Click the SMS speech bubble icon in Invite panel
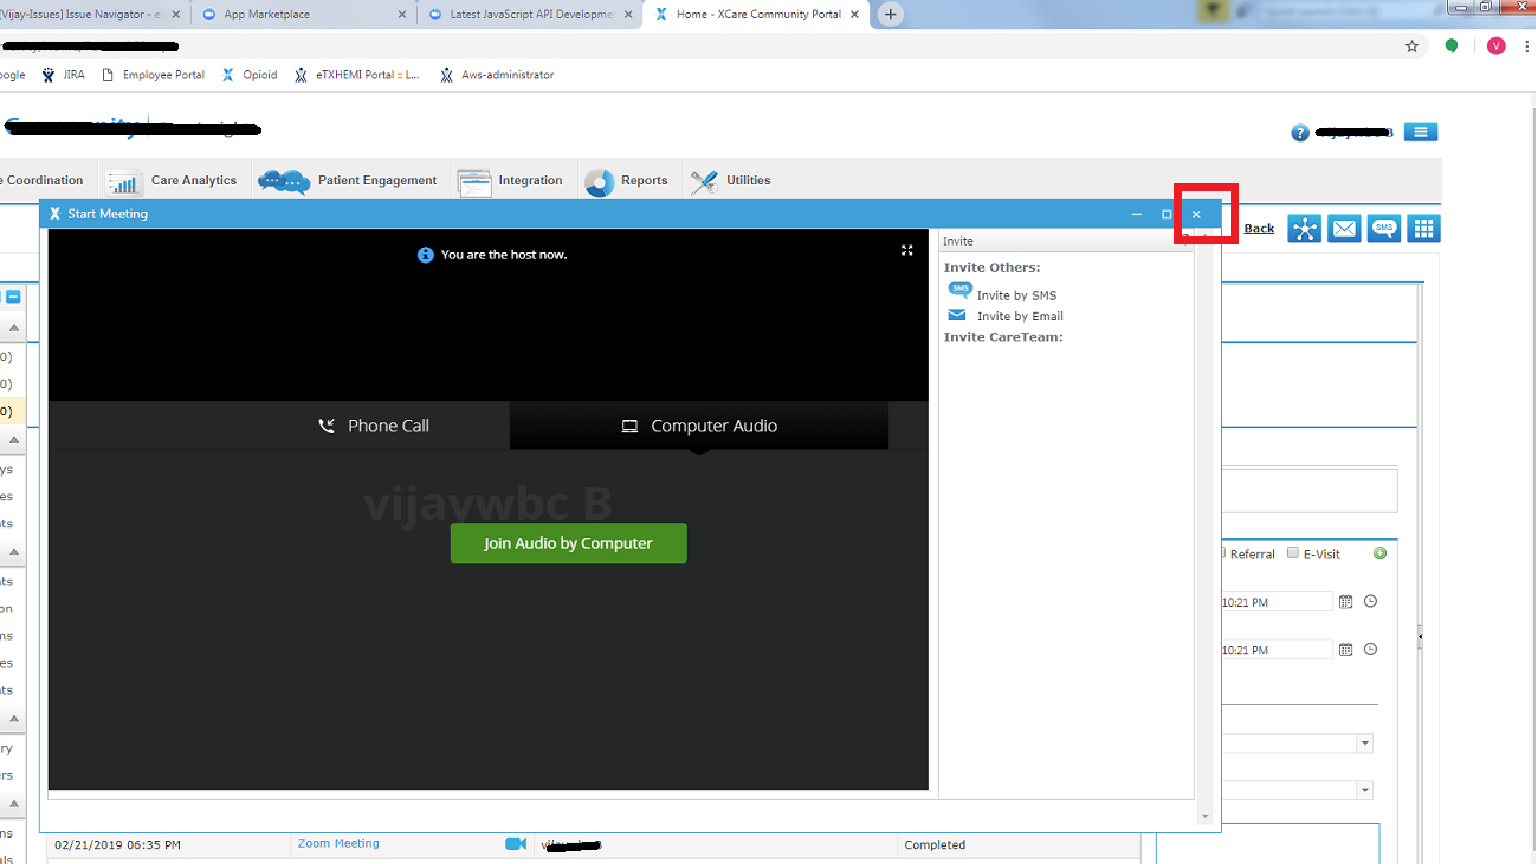This screenshot has width=1536, height=864. point(959,291)
